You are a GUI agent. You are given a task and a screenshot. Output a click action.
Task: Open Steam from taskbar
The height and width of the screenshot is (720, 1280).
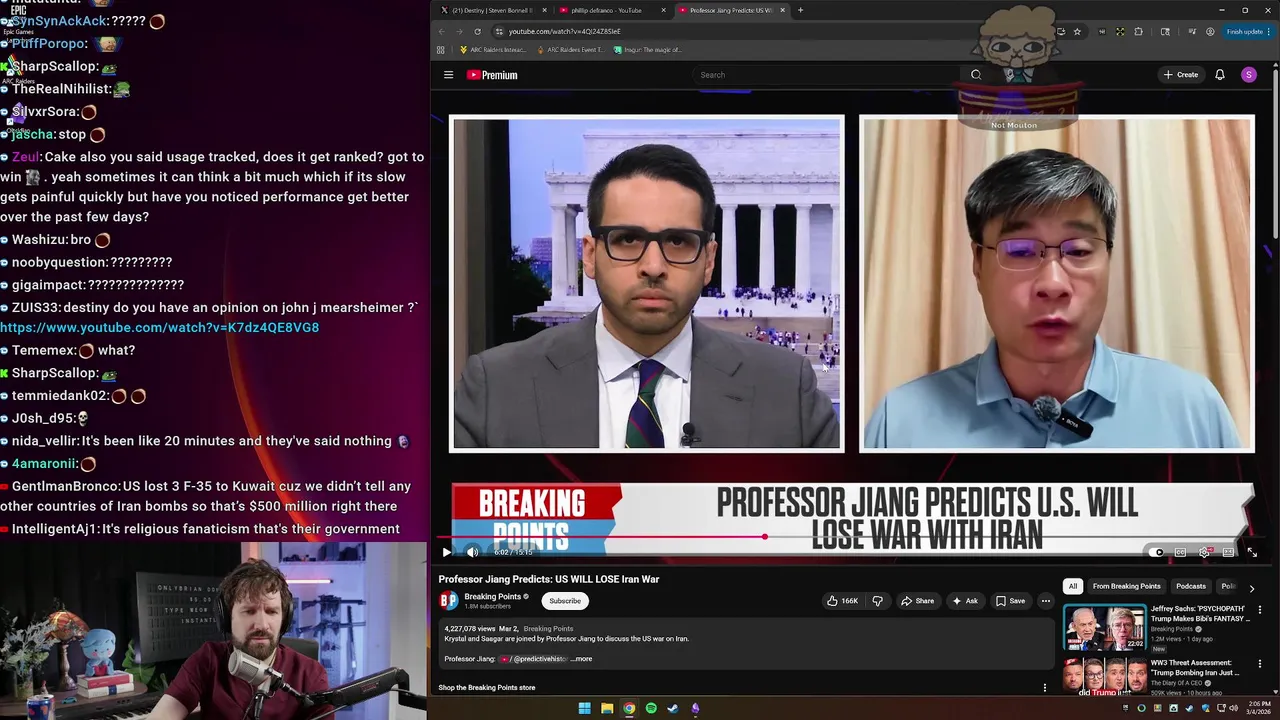click(673, 708)
